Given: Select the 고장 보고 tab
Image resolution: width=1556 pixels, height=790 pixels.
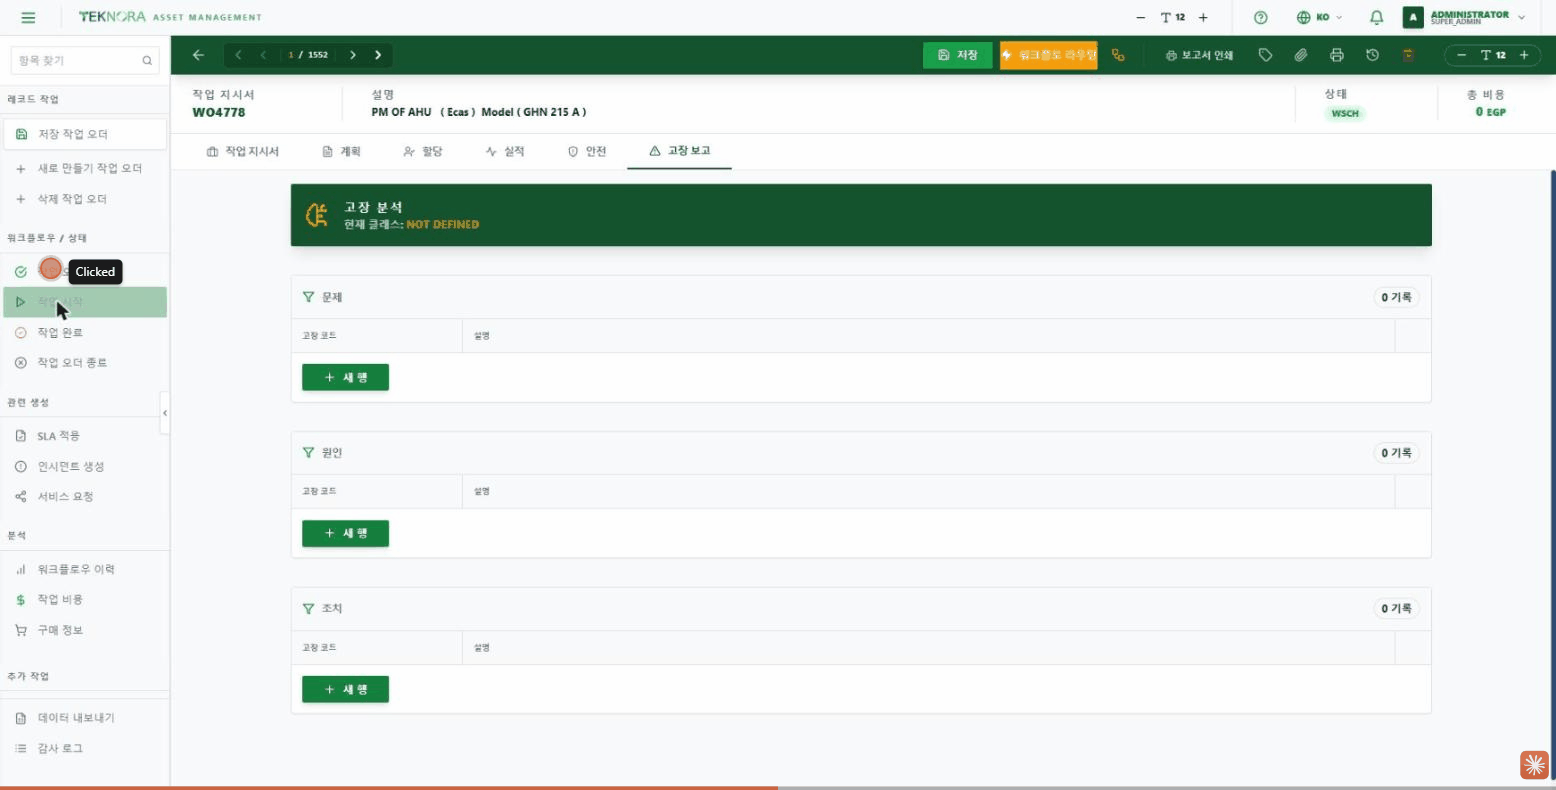Looking at the screenshot, I should click(679, 151).
